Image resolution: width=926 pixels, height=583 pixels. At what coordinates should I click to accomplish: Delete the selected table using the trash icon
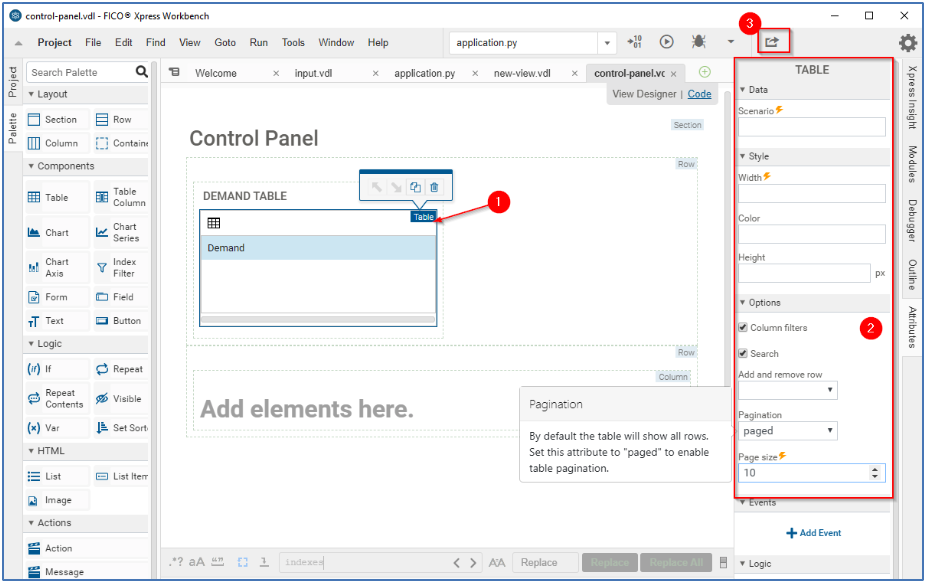tap(436, 186)
